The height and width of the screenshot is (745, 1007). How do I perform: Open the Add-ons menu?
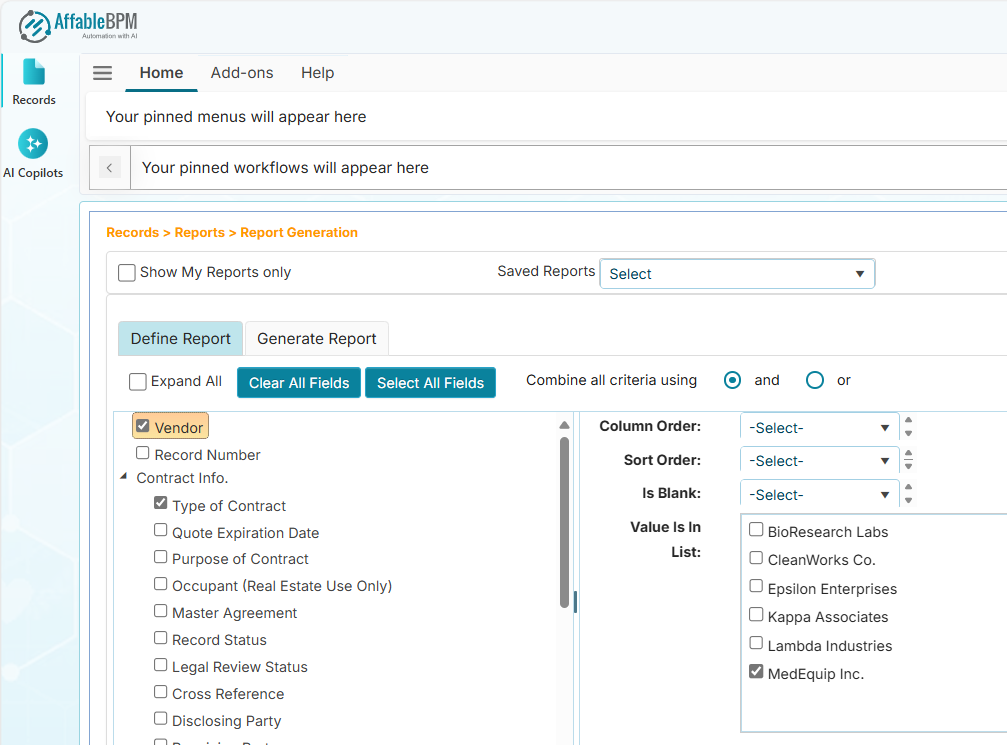[242, 72]
